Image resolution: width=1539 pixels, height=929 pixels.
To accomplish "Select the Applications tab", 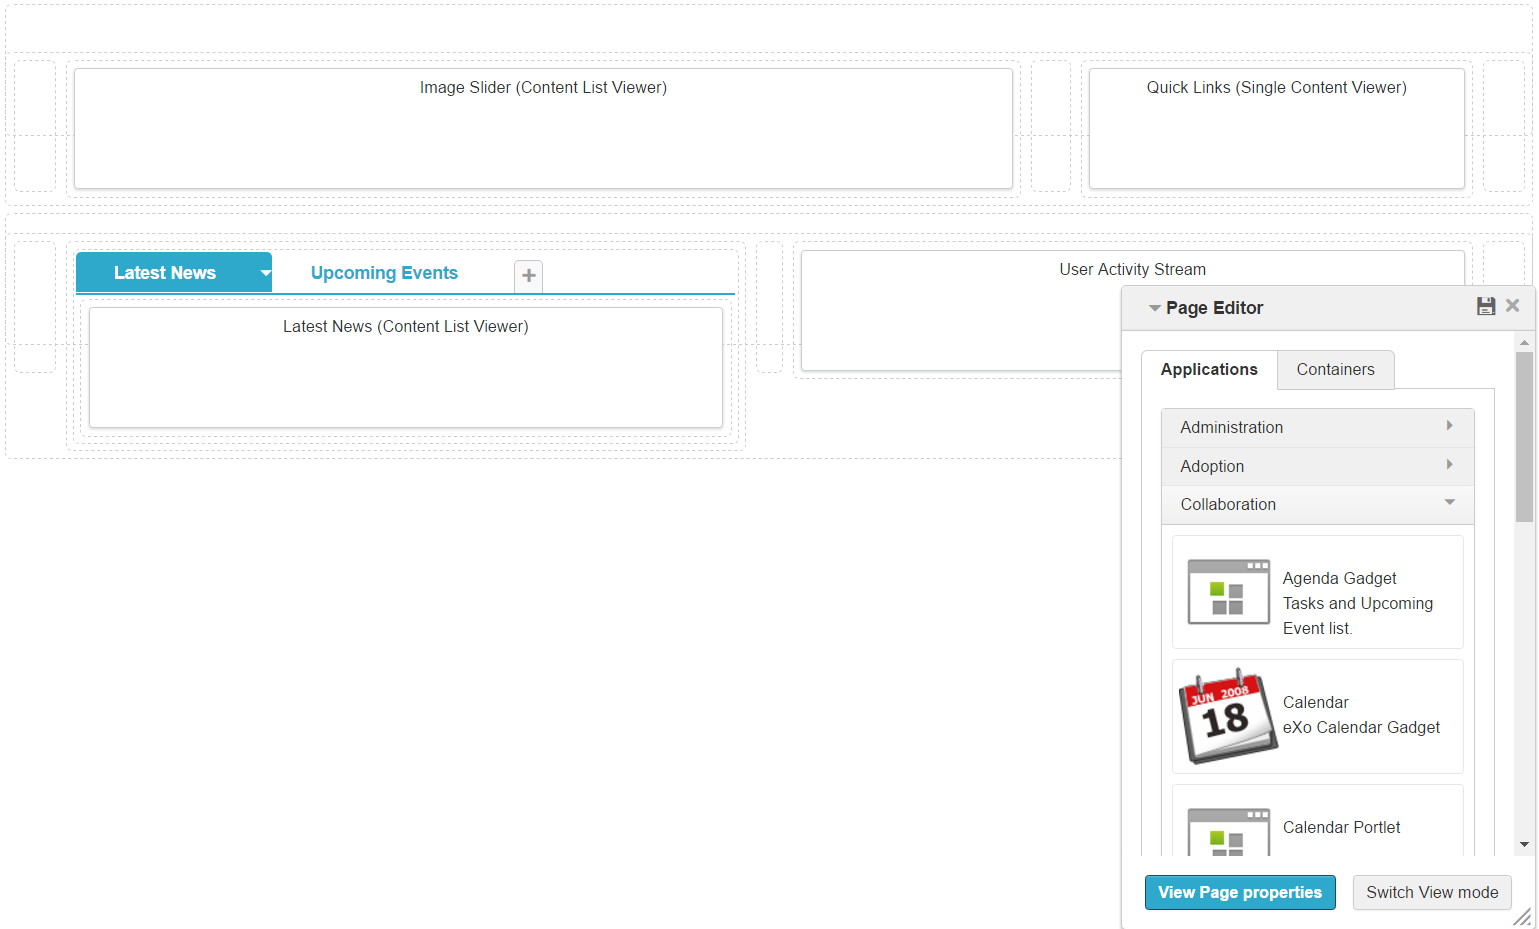I will (1209, 369).
